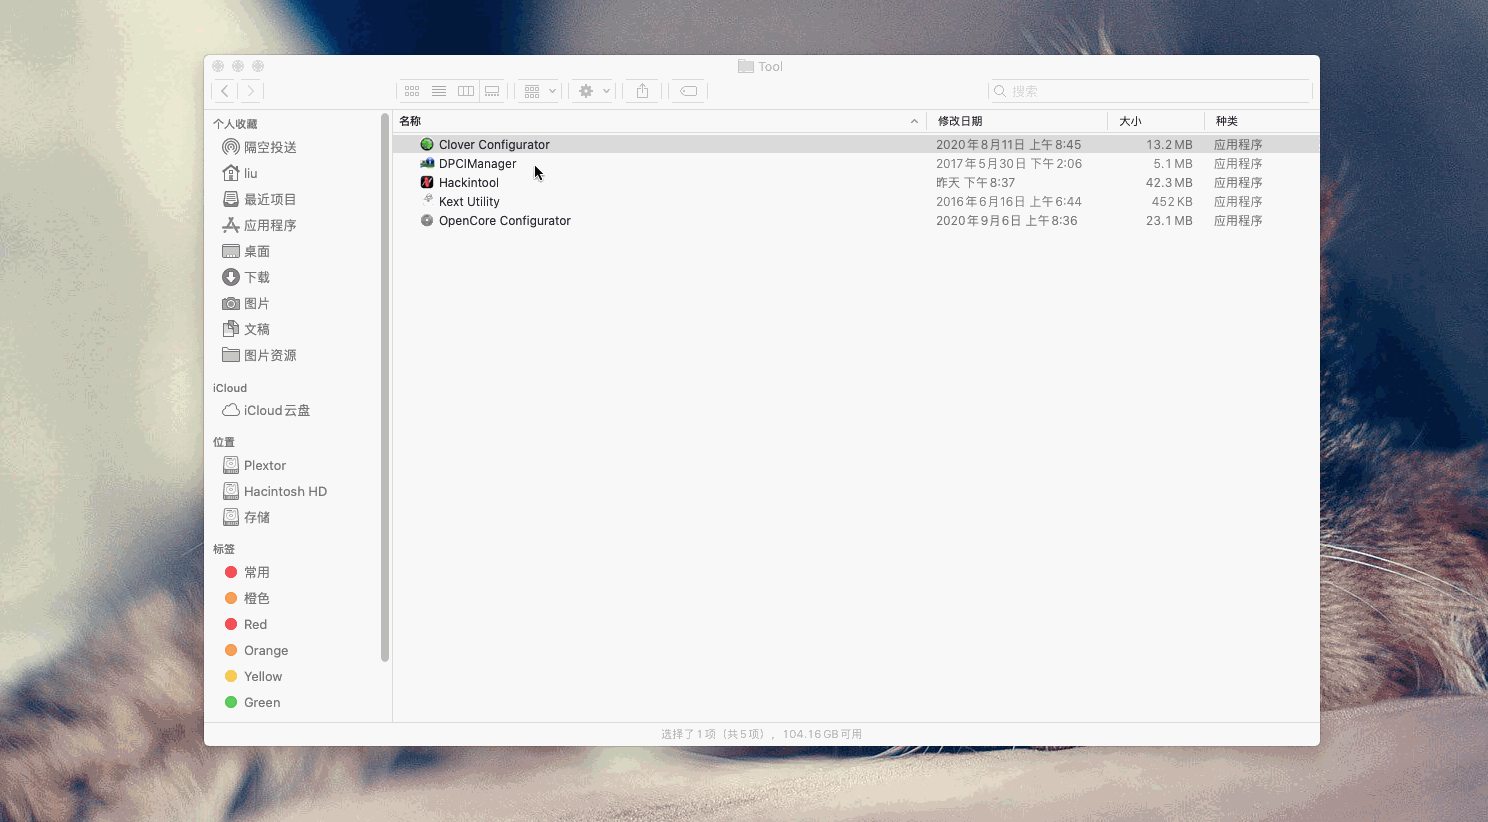This screenshot has height=822, width=1488.
Task: Filter by the Orange tag
Action: [256, 650]
